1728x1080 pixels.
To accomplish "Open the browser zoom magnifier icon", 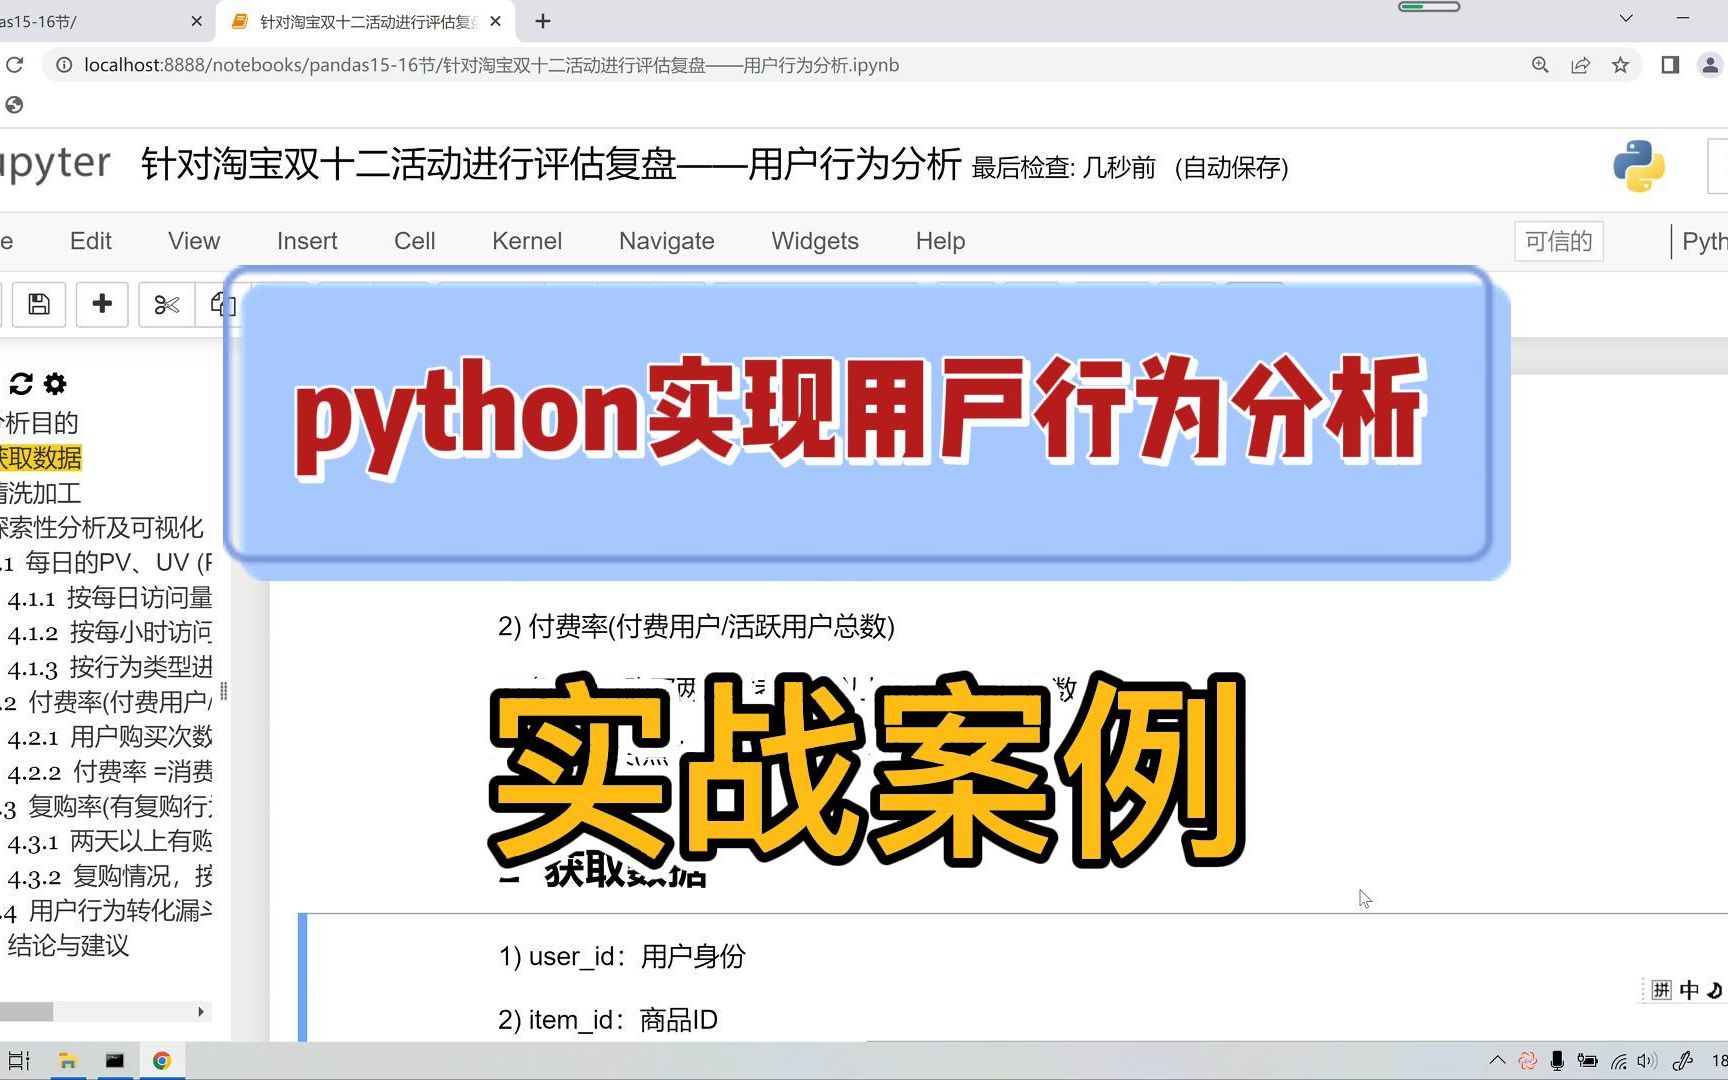I will [1540, 65].
